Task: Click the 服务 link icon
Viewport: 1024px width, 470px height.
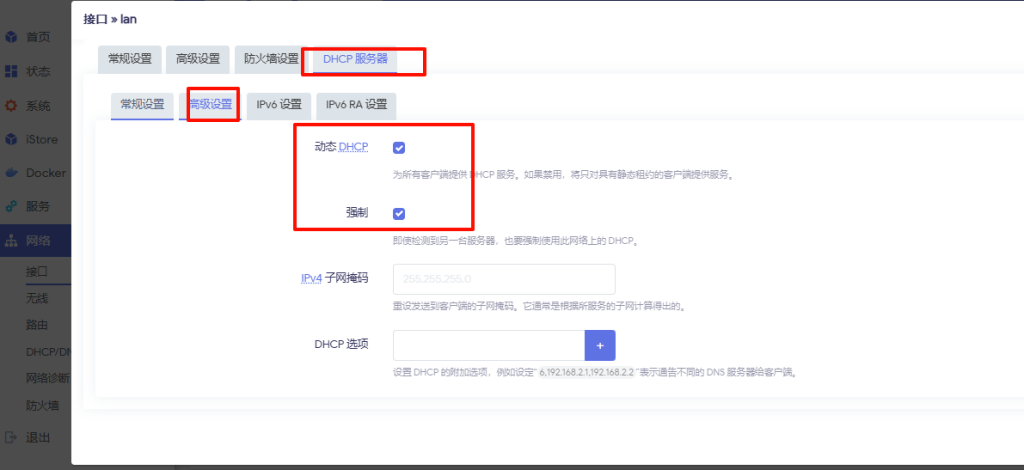Action: [11, 207]
